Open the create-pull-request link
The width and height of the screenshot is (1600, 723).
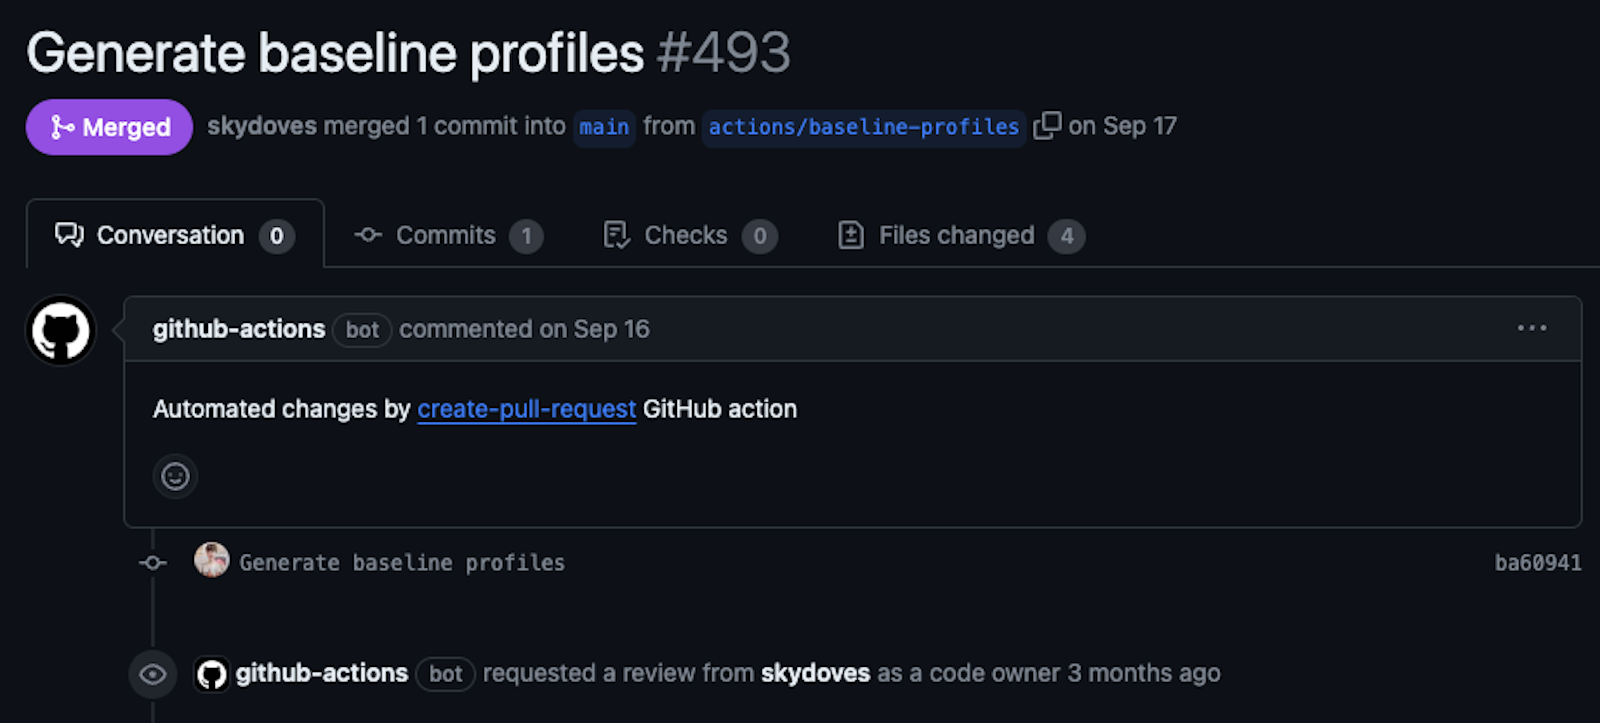tap(526, 409)
